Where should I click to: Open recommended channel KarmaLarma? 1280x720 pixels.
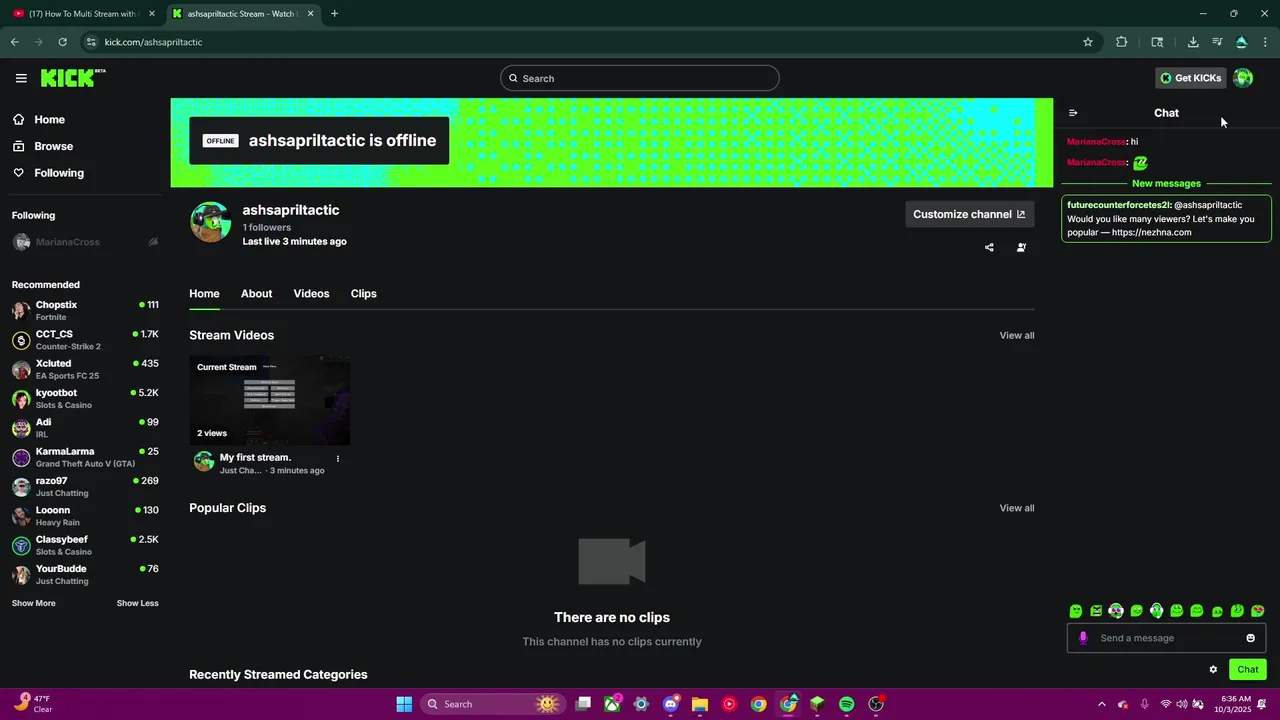(x=85, y=457)
